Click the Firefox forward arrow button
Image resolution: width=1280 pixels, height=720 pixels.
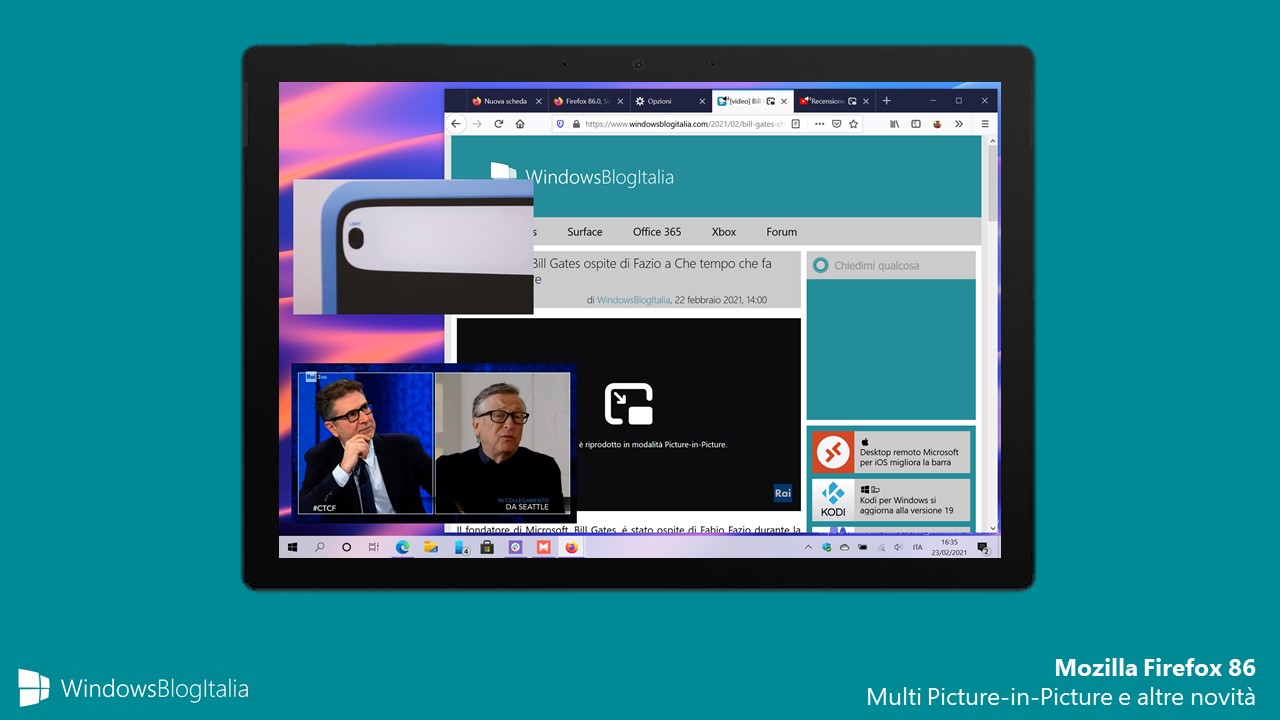[x=477, y=124]
